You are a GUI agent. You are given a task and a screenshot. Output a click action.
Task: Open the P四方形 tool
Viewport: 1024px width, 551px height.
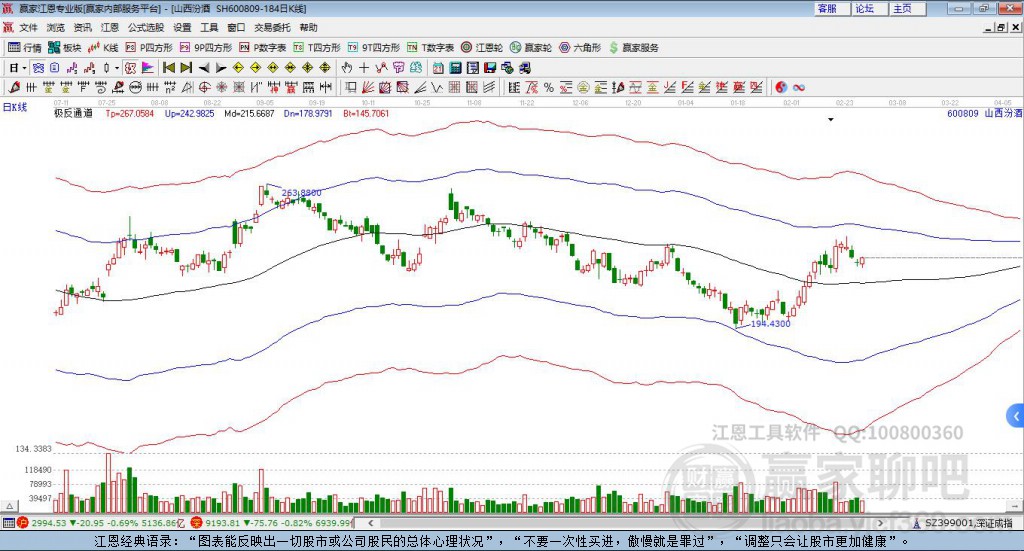(149, 48)
